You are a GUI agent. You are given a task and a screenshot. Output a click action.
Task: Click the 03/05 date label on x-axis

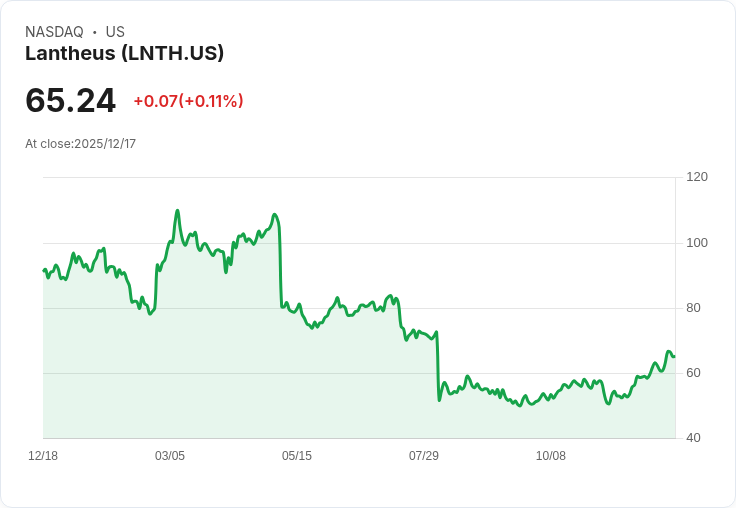click(170, 456)
